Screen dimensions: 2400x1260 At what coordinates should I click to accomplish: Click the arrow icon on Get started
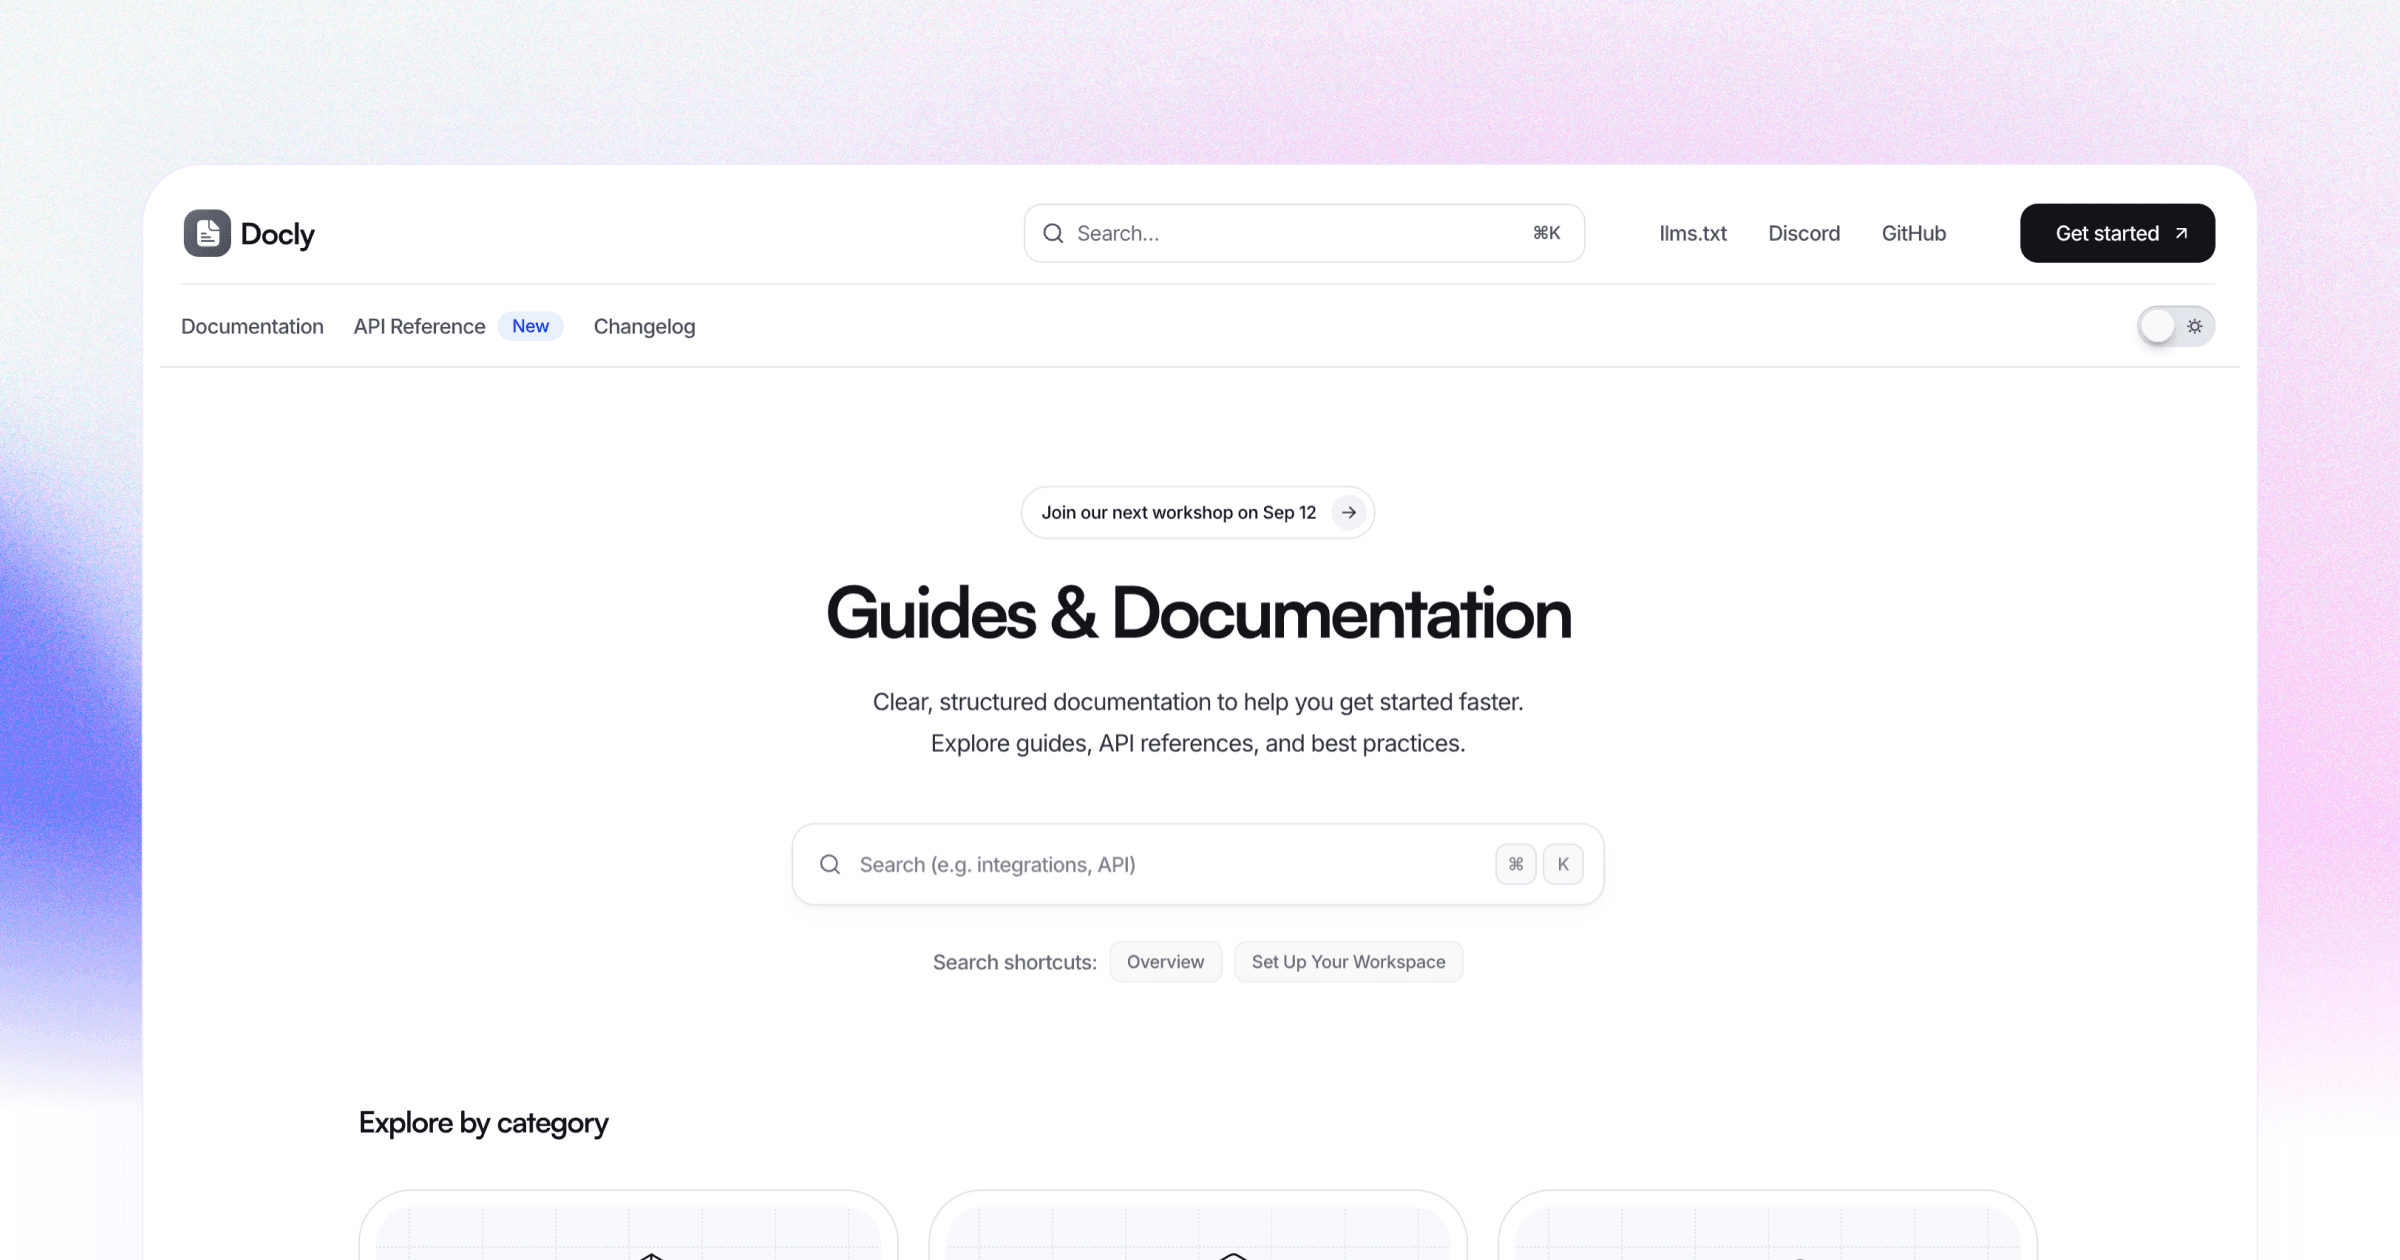click(x=2181, y=233)
